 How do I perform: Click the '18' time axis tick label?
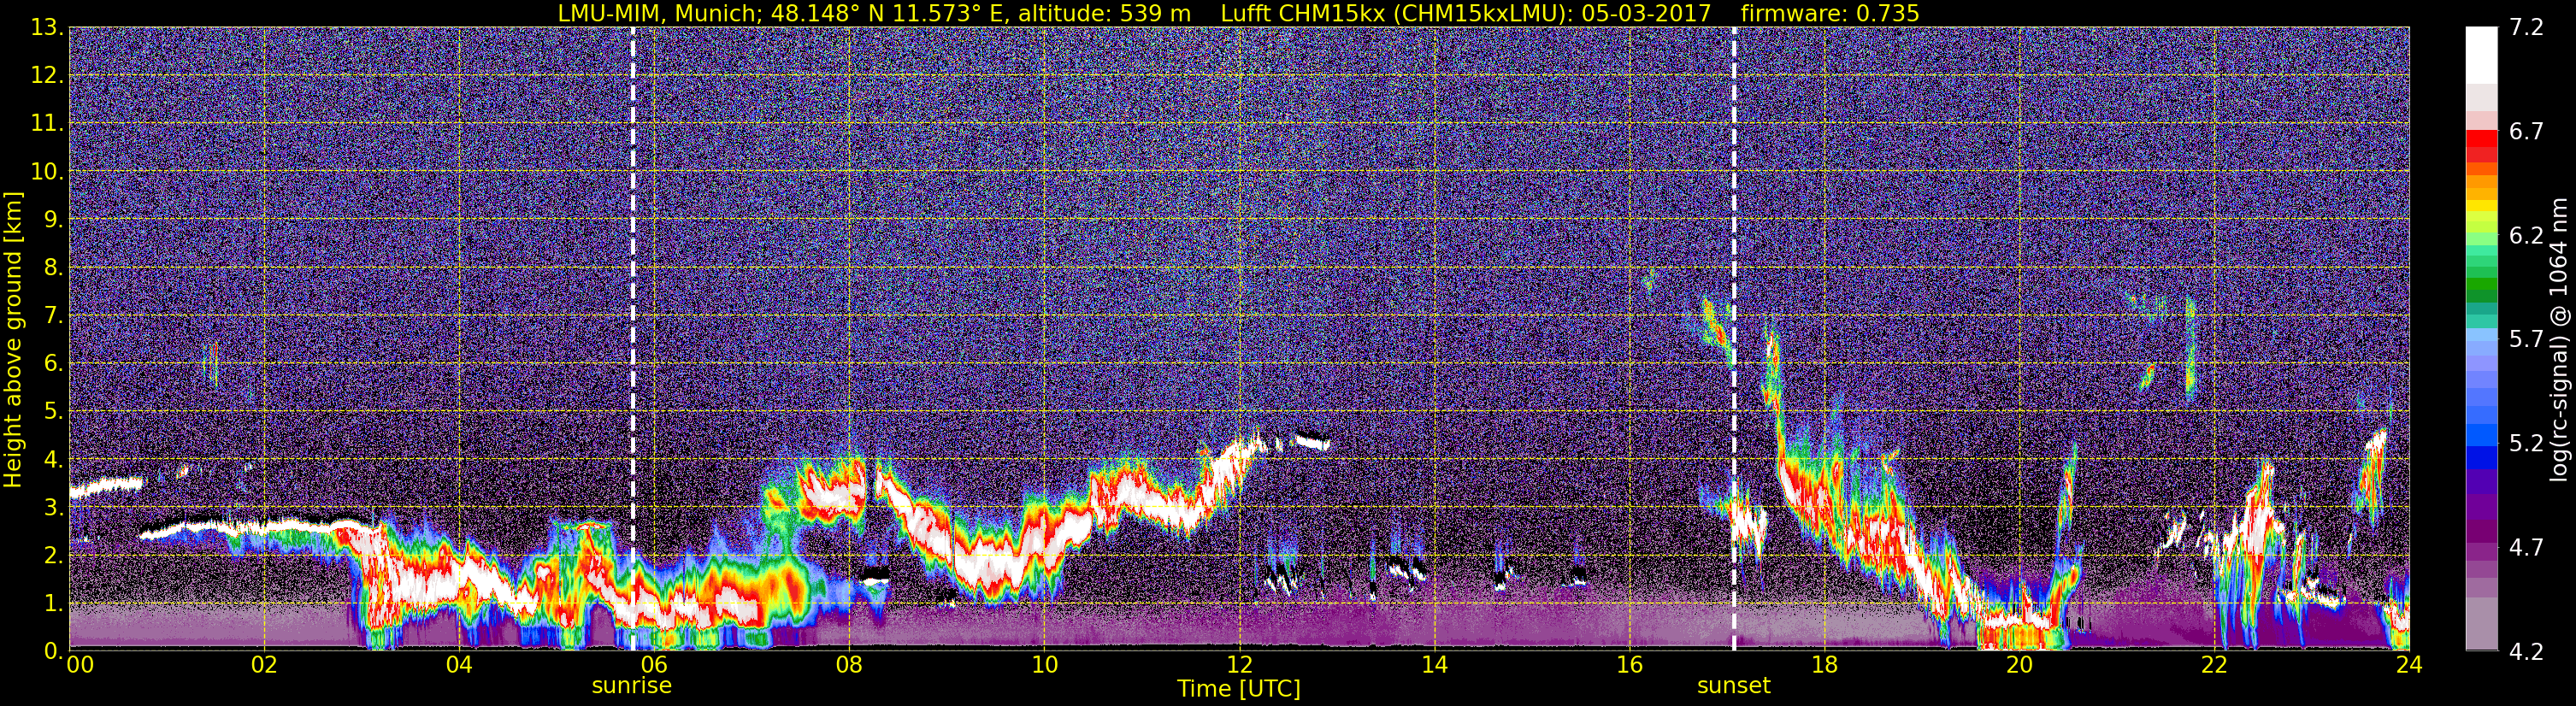(1824, 665)
